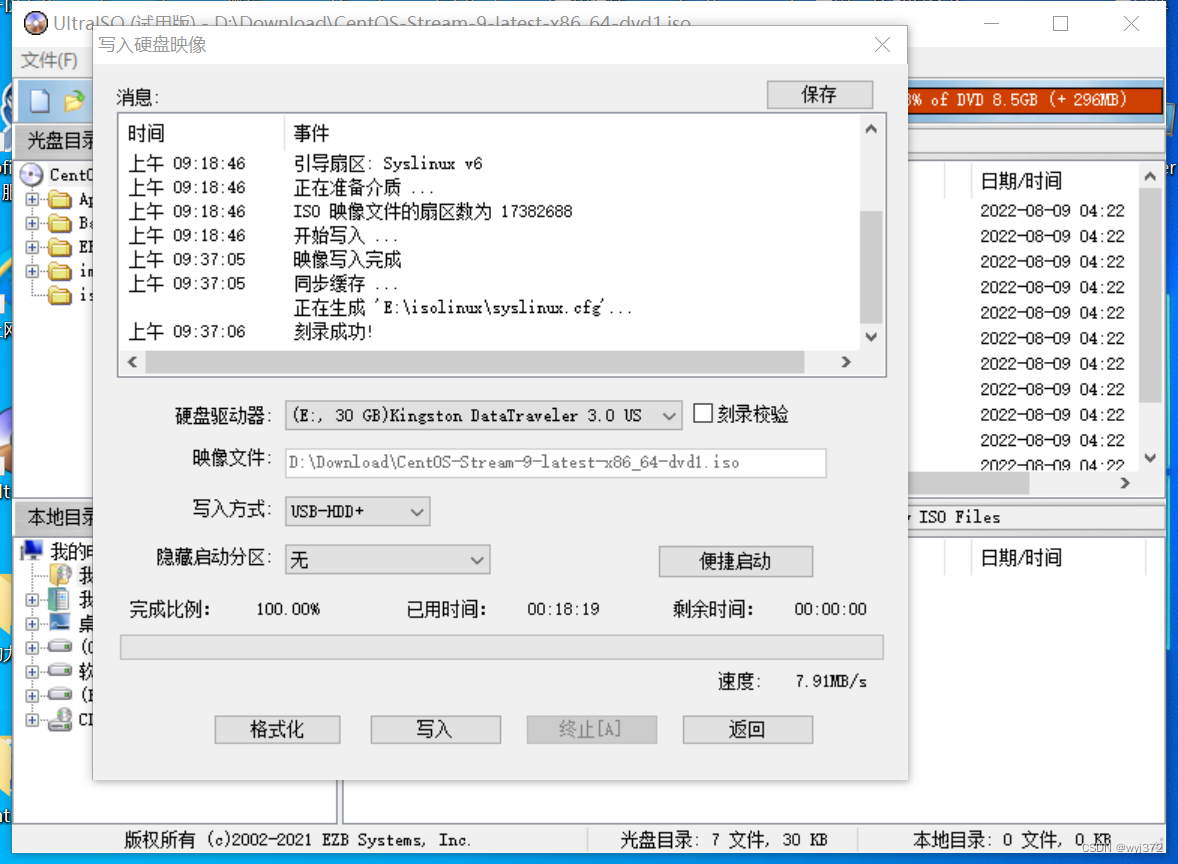
Task: Click the message log scroll-down arrow
Action: 871,337
